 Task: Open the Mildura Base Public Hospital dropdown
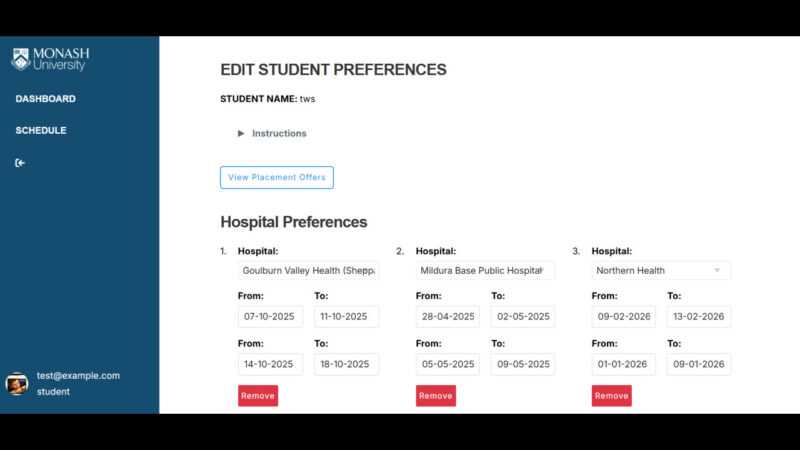[x=485, y=270]
